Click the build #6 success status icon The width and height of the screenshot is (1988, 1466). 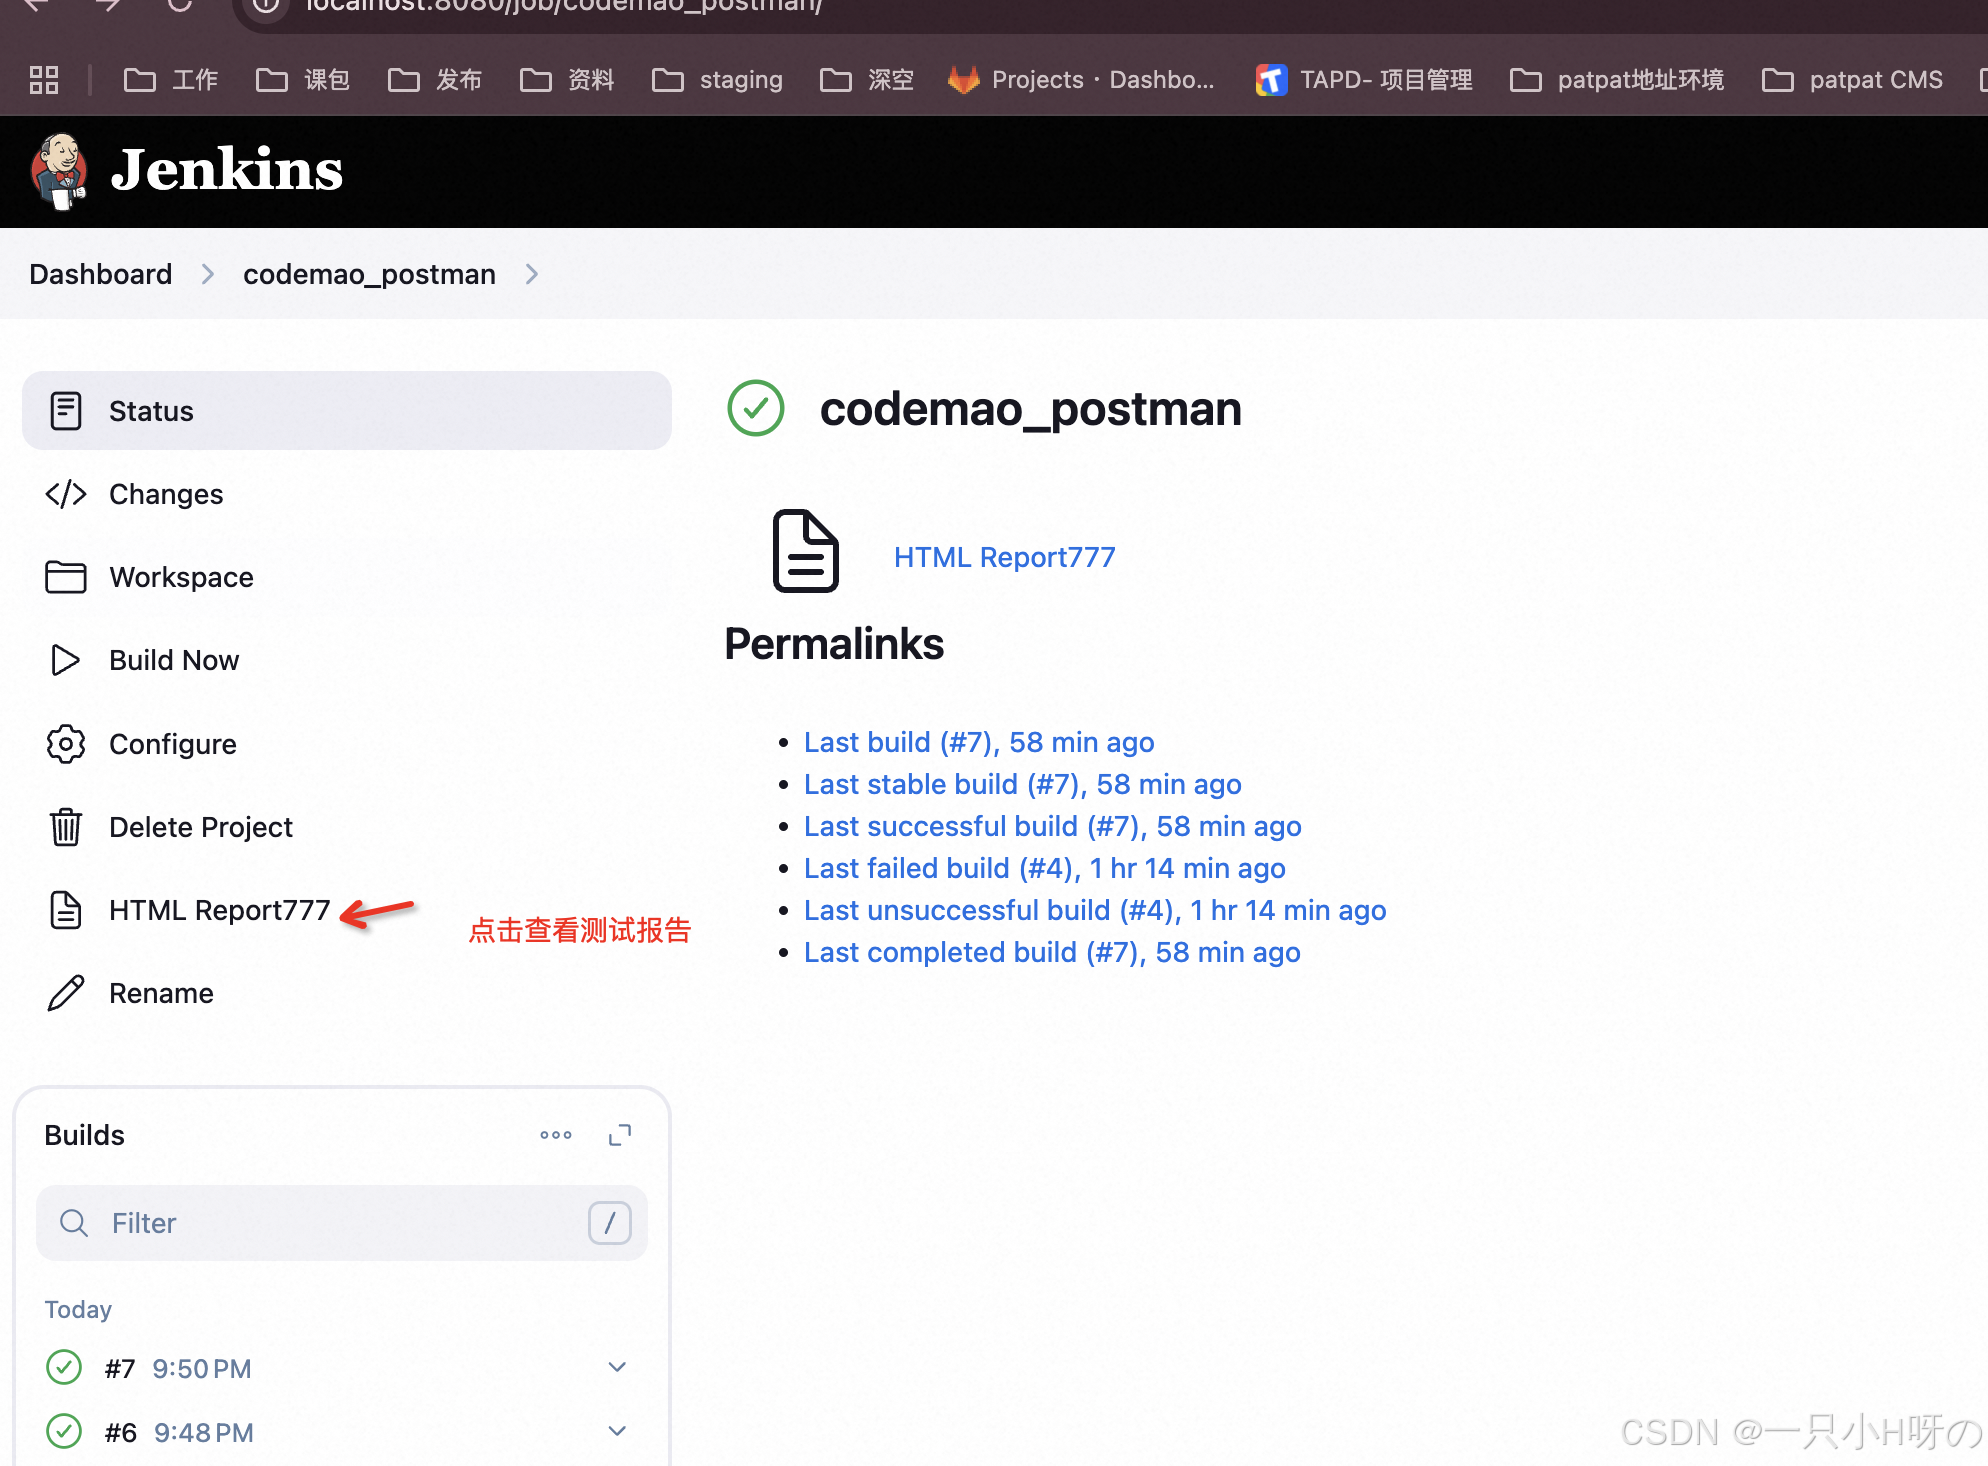(x=64, y=1431)
